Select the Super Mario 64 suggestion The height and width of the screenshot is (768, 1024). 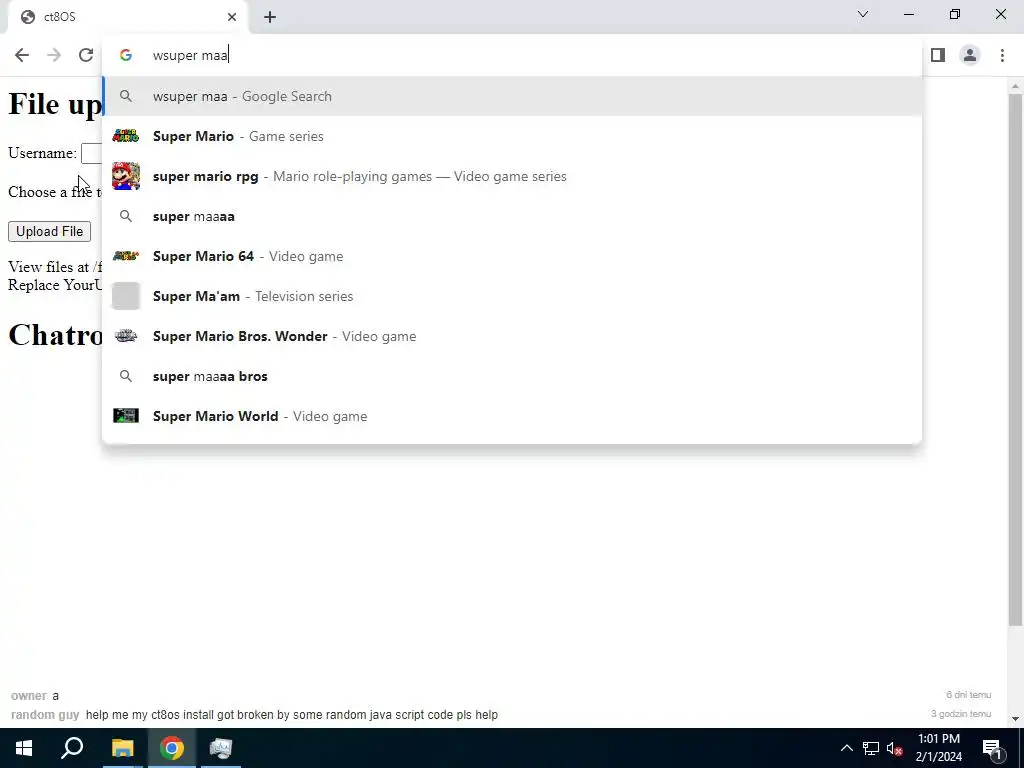(512, 256)
